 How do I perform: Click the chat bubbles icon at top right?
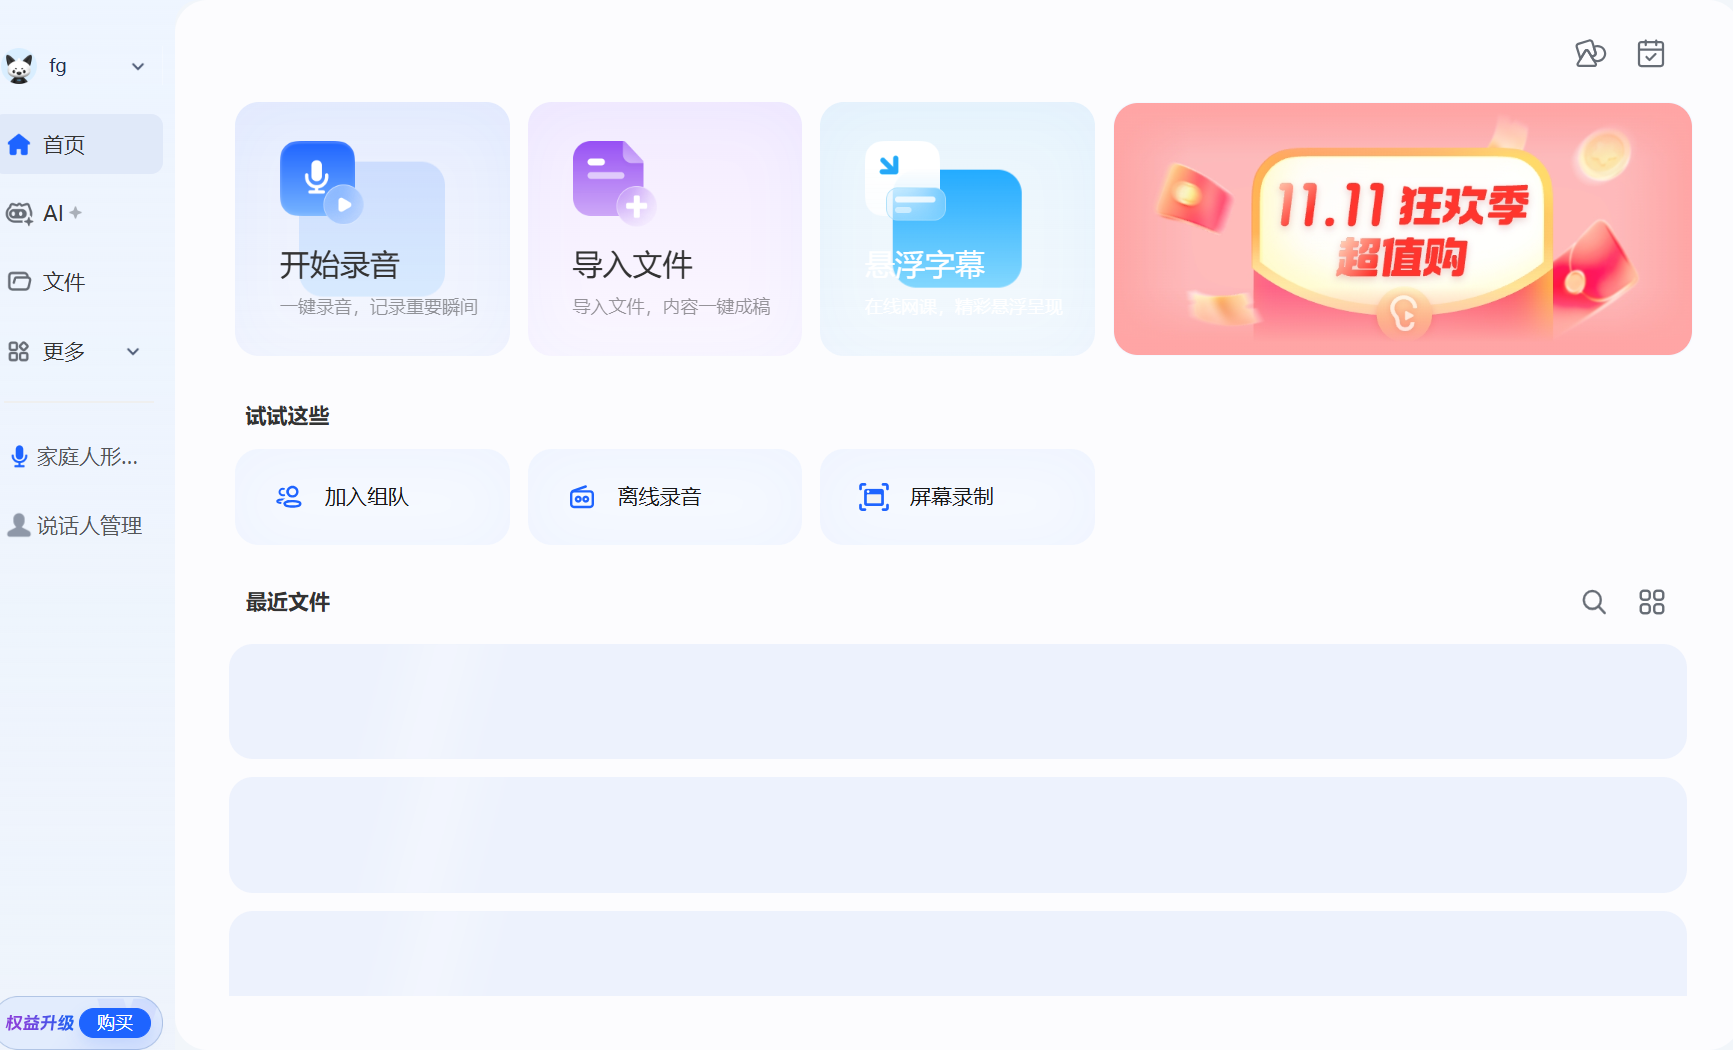tap(1589, 54)
